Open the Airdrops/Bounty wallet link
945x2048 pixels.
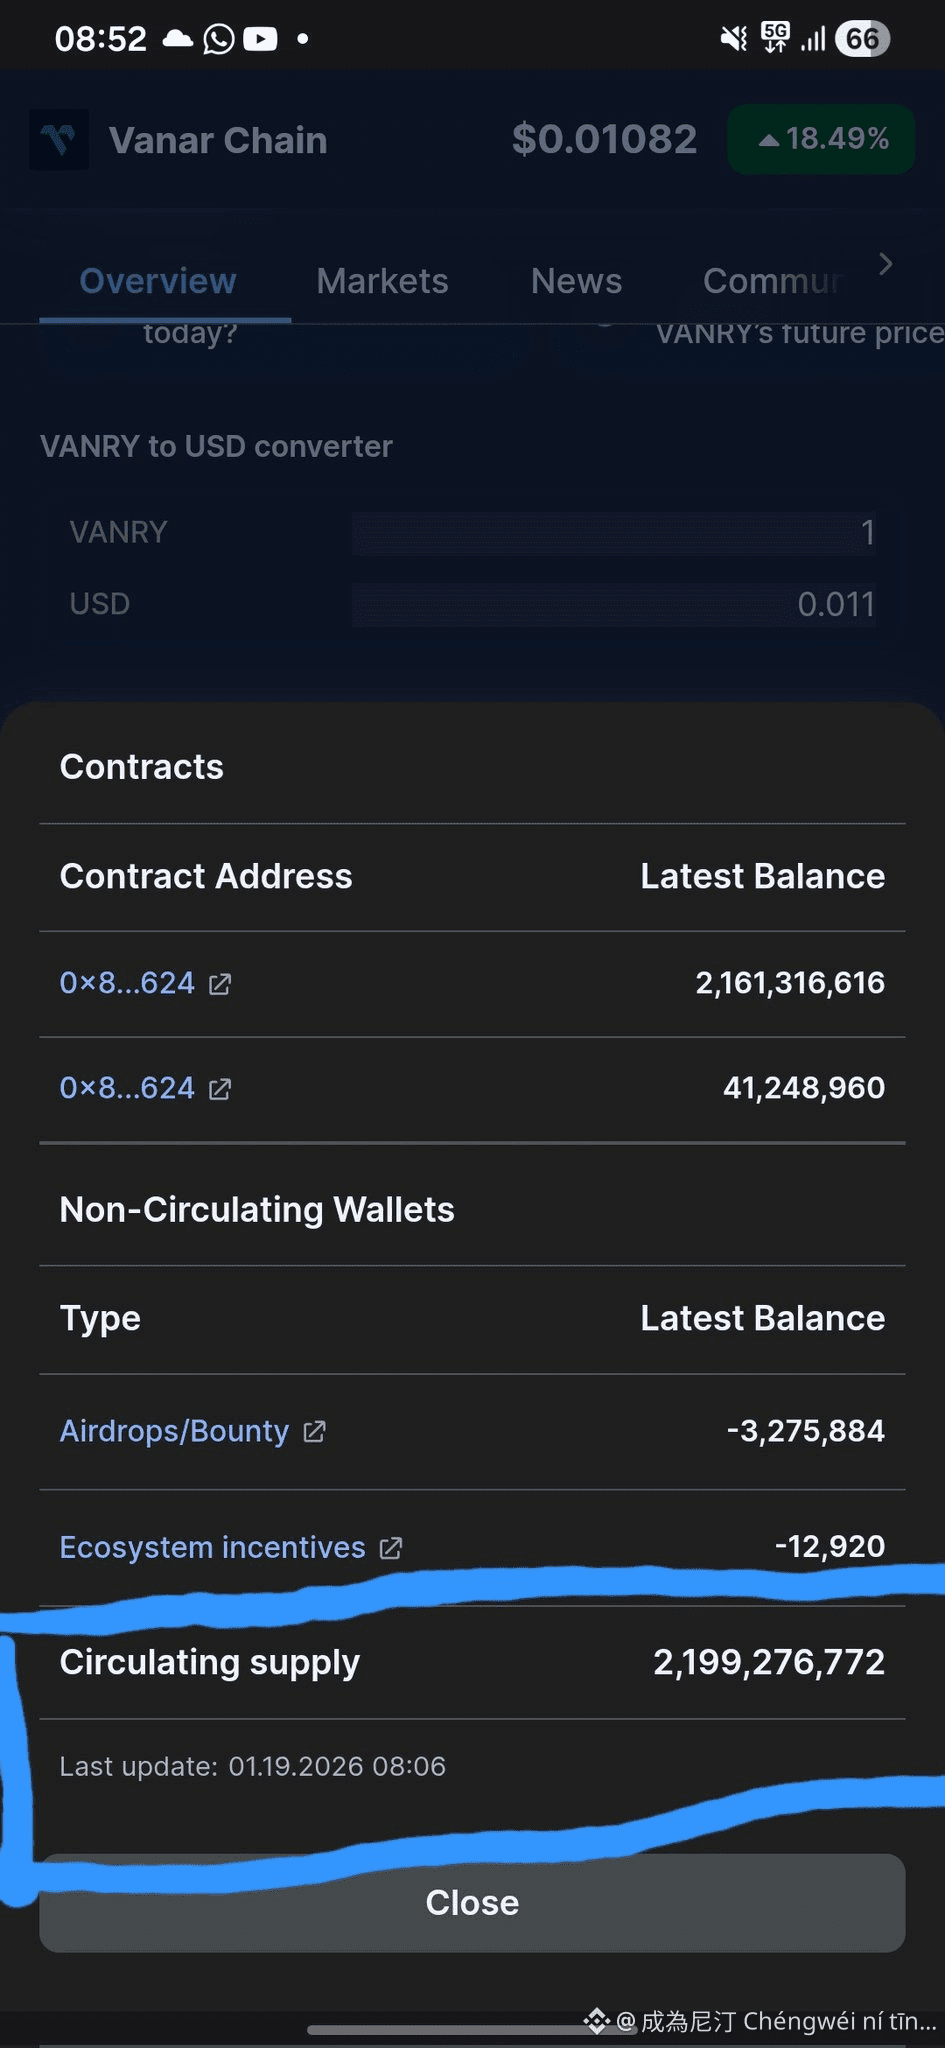(174, 1431)
